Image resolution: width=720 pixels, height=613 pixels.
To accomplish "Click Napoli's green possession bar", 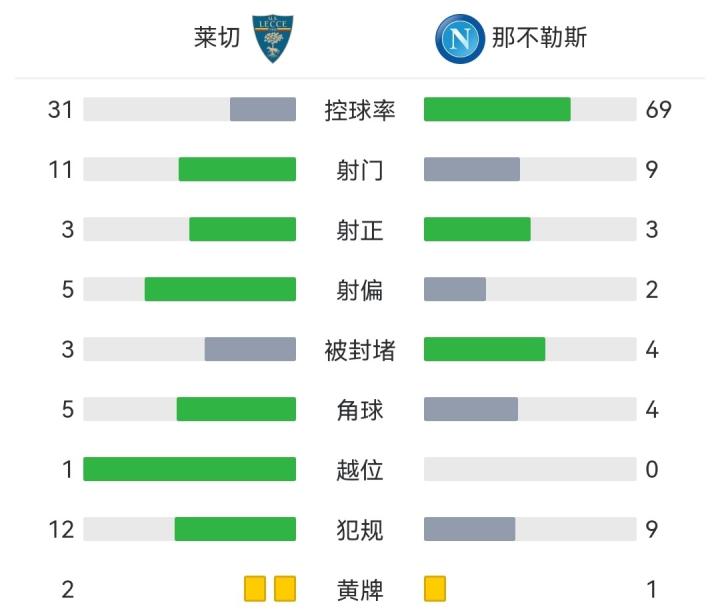I will tap(497, 109).
